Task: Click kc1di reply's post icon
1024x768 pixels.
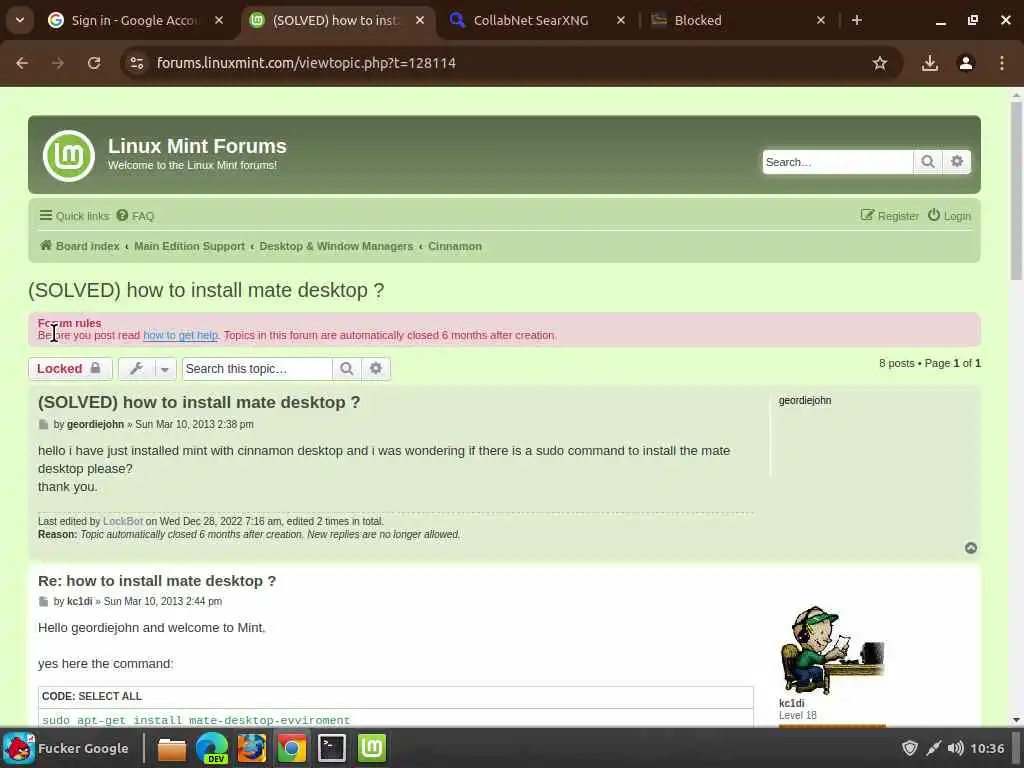Action: (44, 602)
